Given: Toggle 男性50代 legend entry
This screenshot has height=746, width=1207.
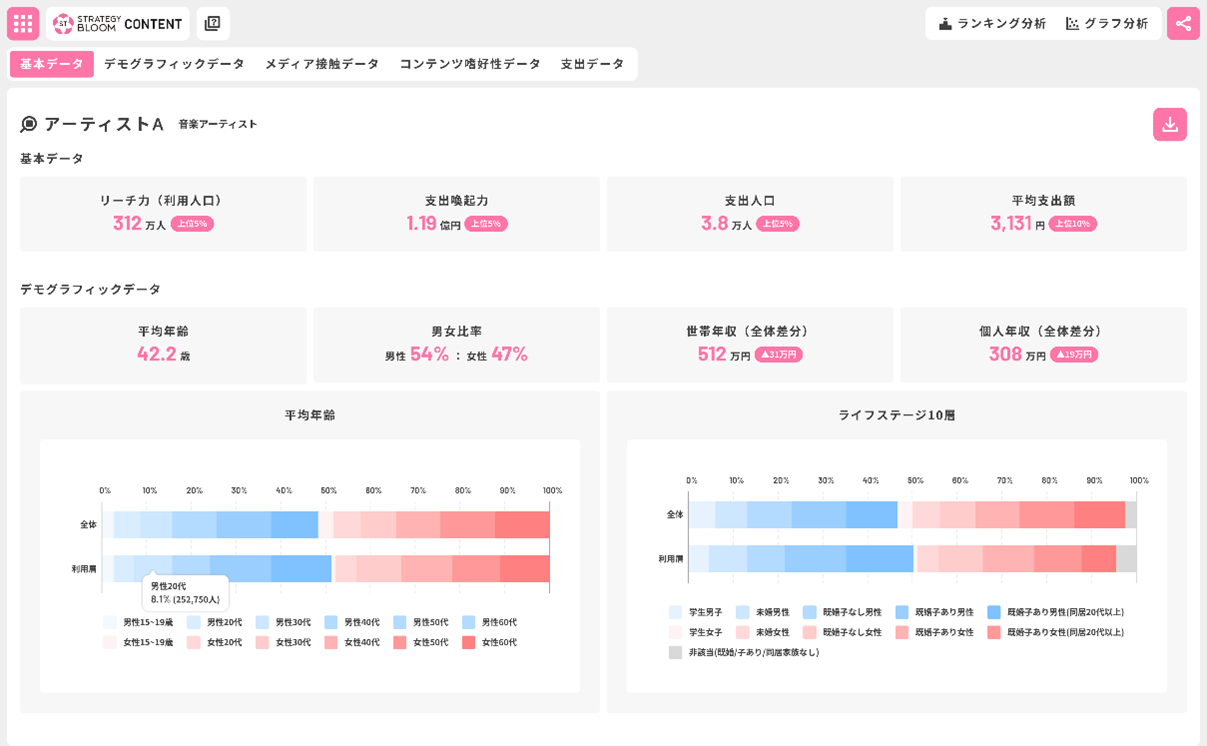Looking at the screenshot, I should click(x=421, y=622).
